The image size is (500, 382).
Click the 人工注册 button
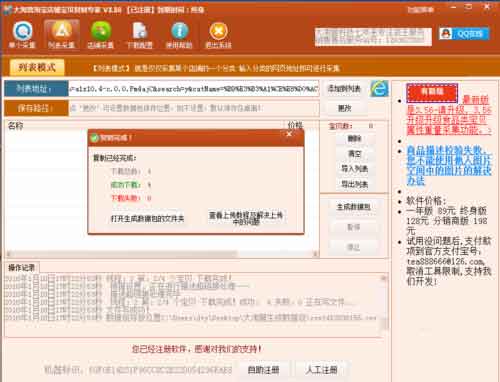click(x=321, y=370)
